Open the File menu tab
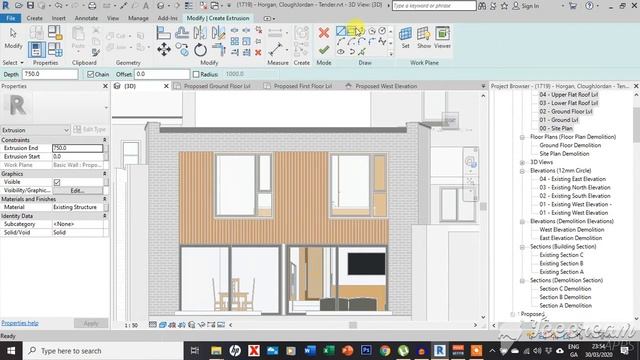640x360 pixels. pos(11,18)
